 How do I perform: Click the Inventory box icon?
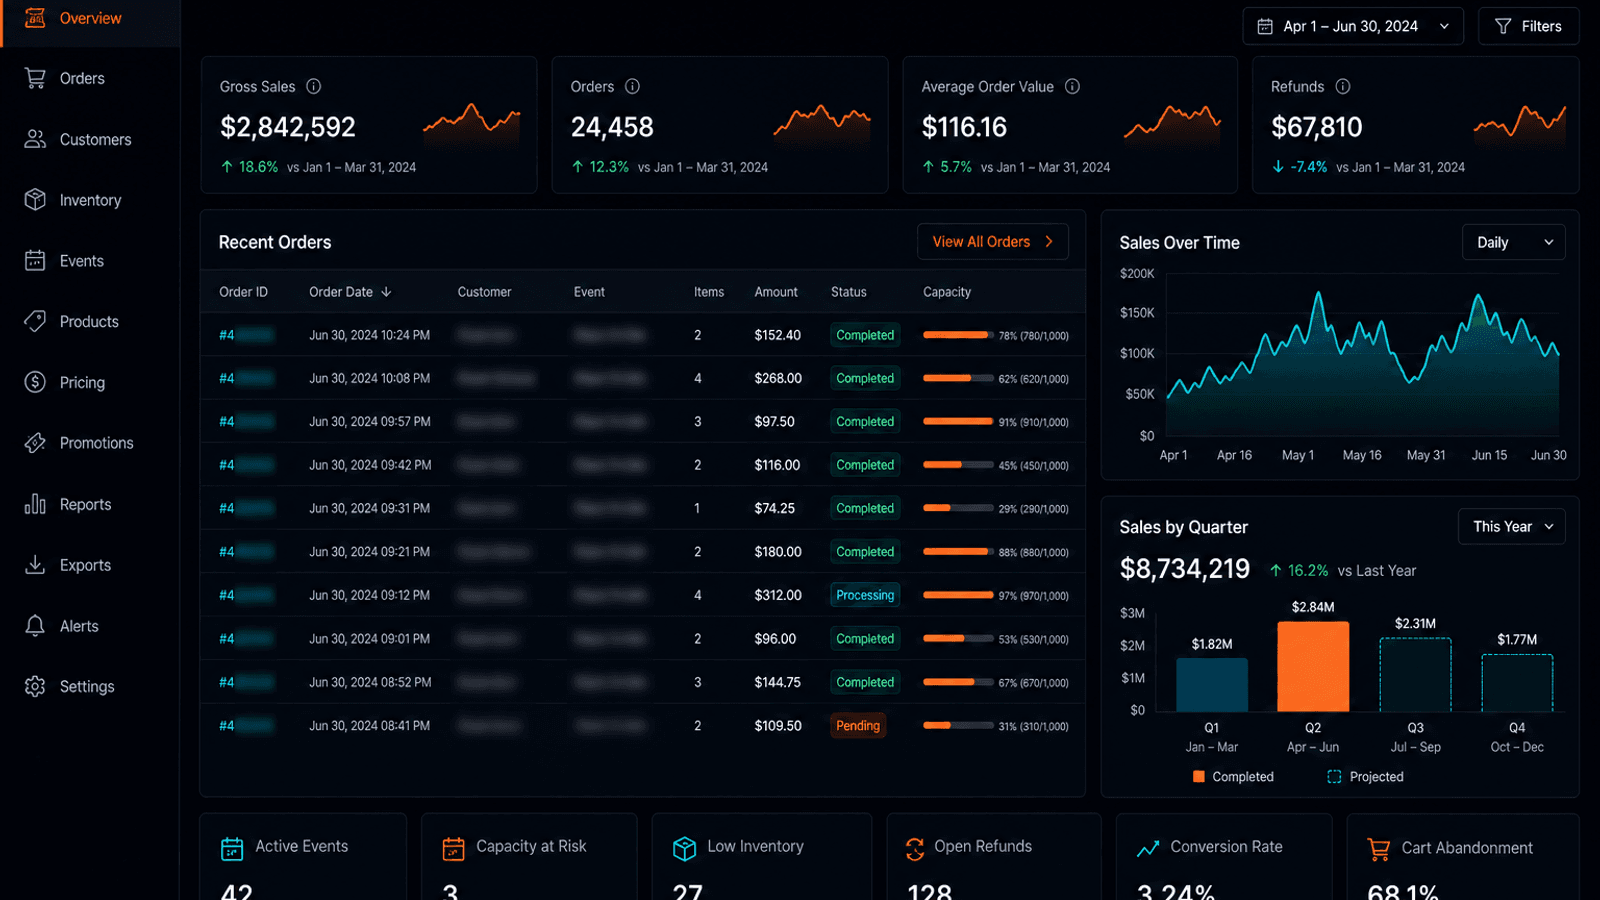(x=35, y=200)
